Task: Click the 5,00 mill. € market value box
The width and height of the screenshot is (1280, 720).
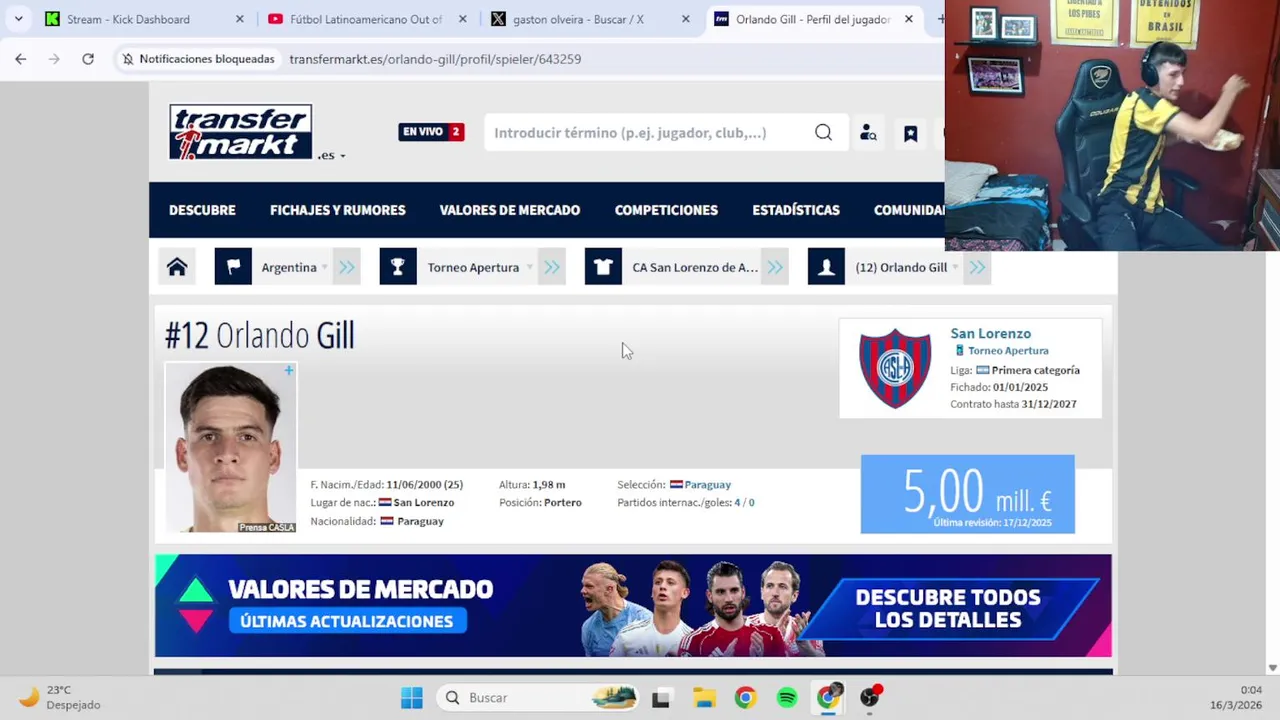Action: 968,494
